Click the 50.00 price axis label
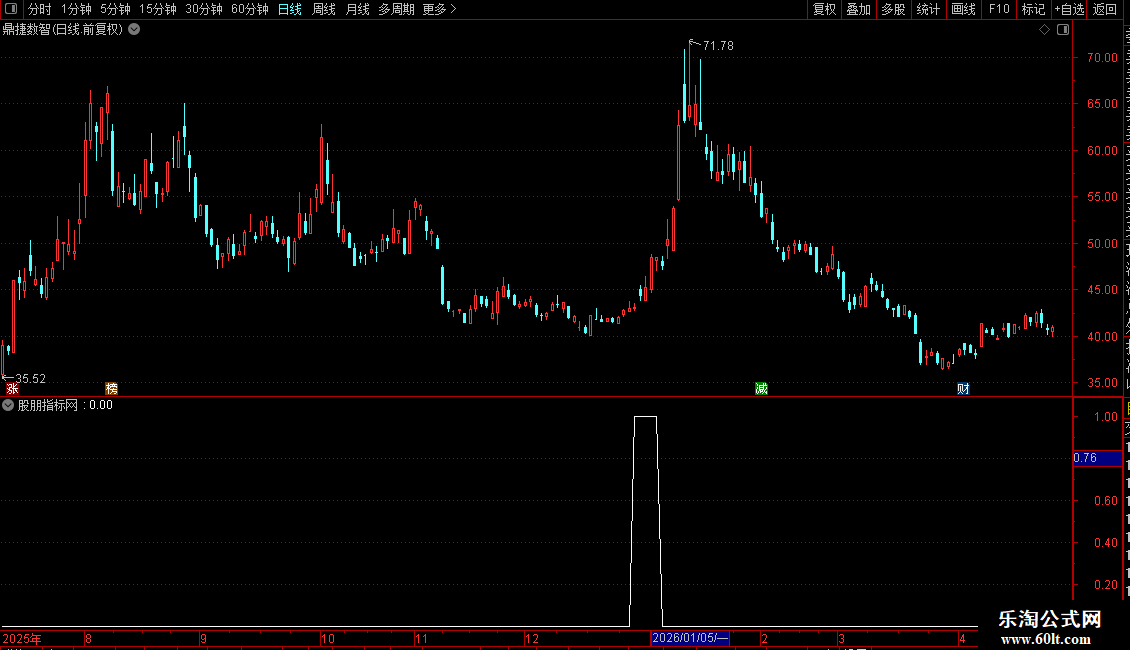Viewport: 1130px width, 650px height. [1103, 244]
